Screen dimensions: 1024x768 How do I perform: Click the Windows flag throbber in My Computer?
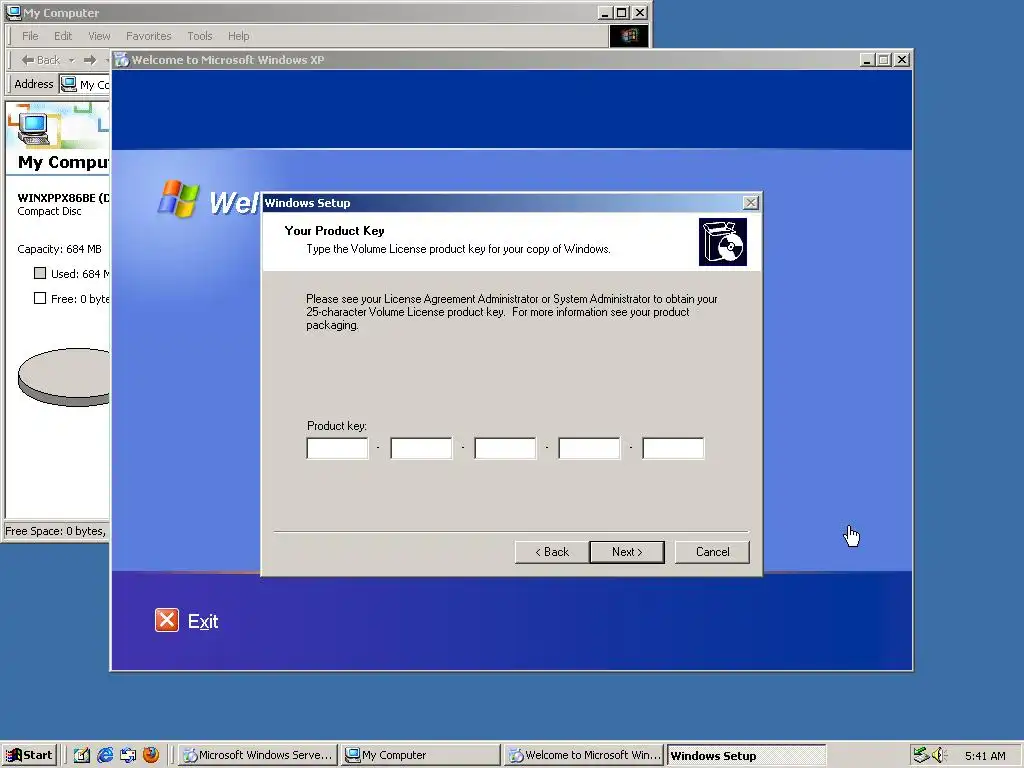(629, 36)
